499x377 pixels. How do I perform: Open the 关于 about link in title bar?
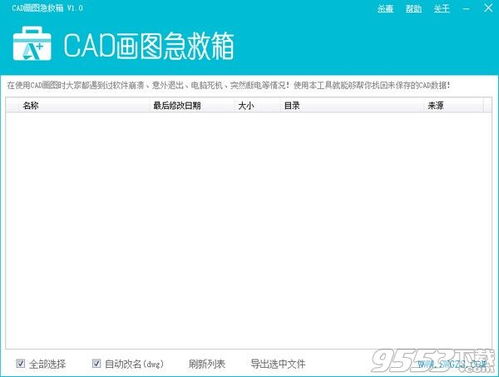442,9
